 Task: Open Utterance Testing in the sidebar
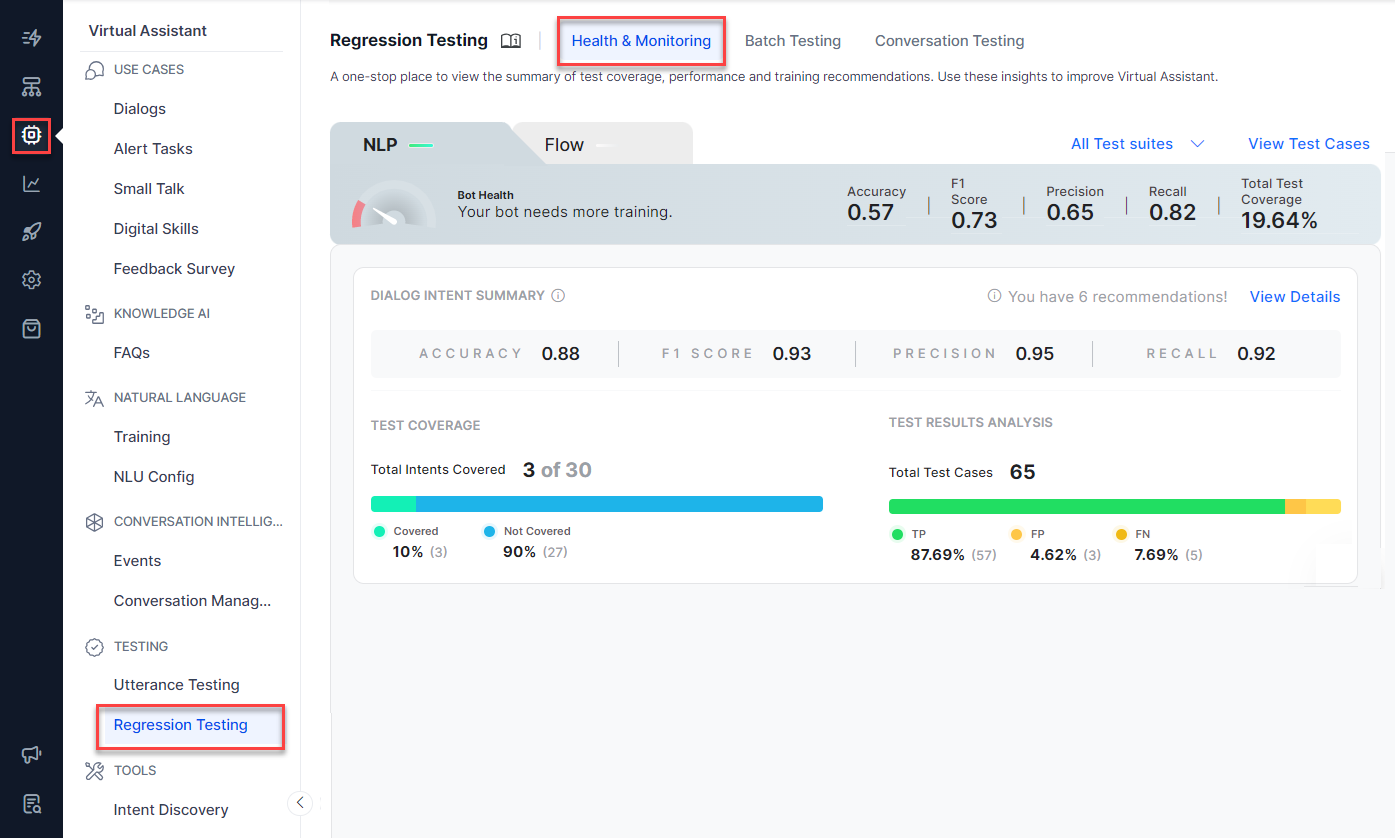pyautogui.click(x=176, y=685)
